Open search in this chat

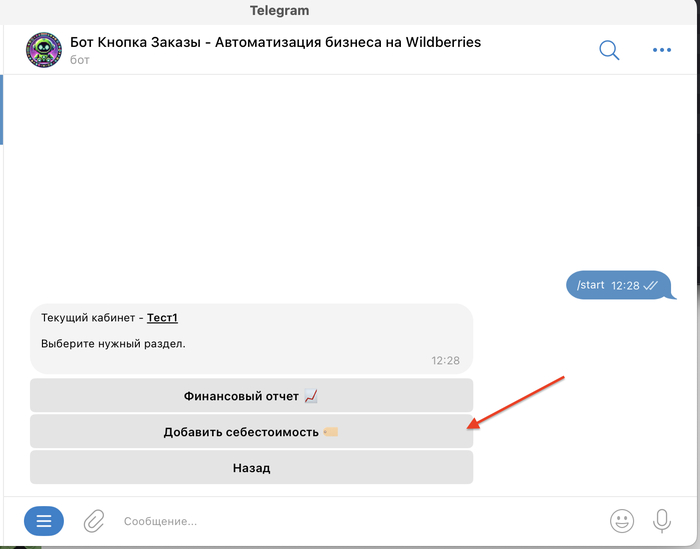point(609,50)
